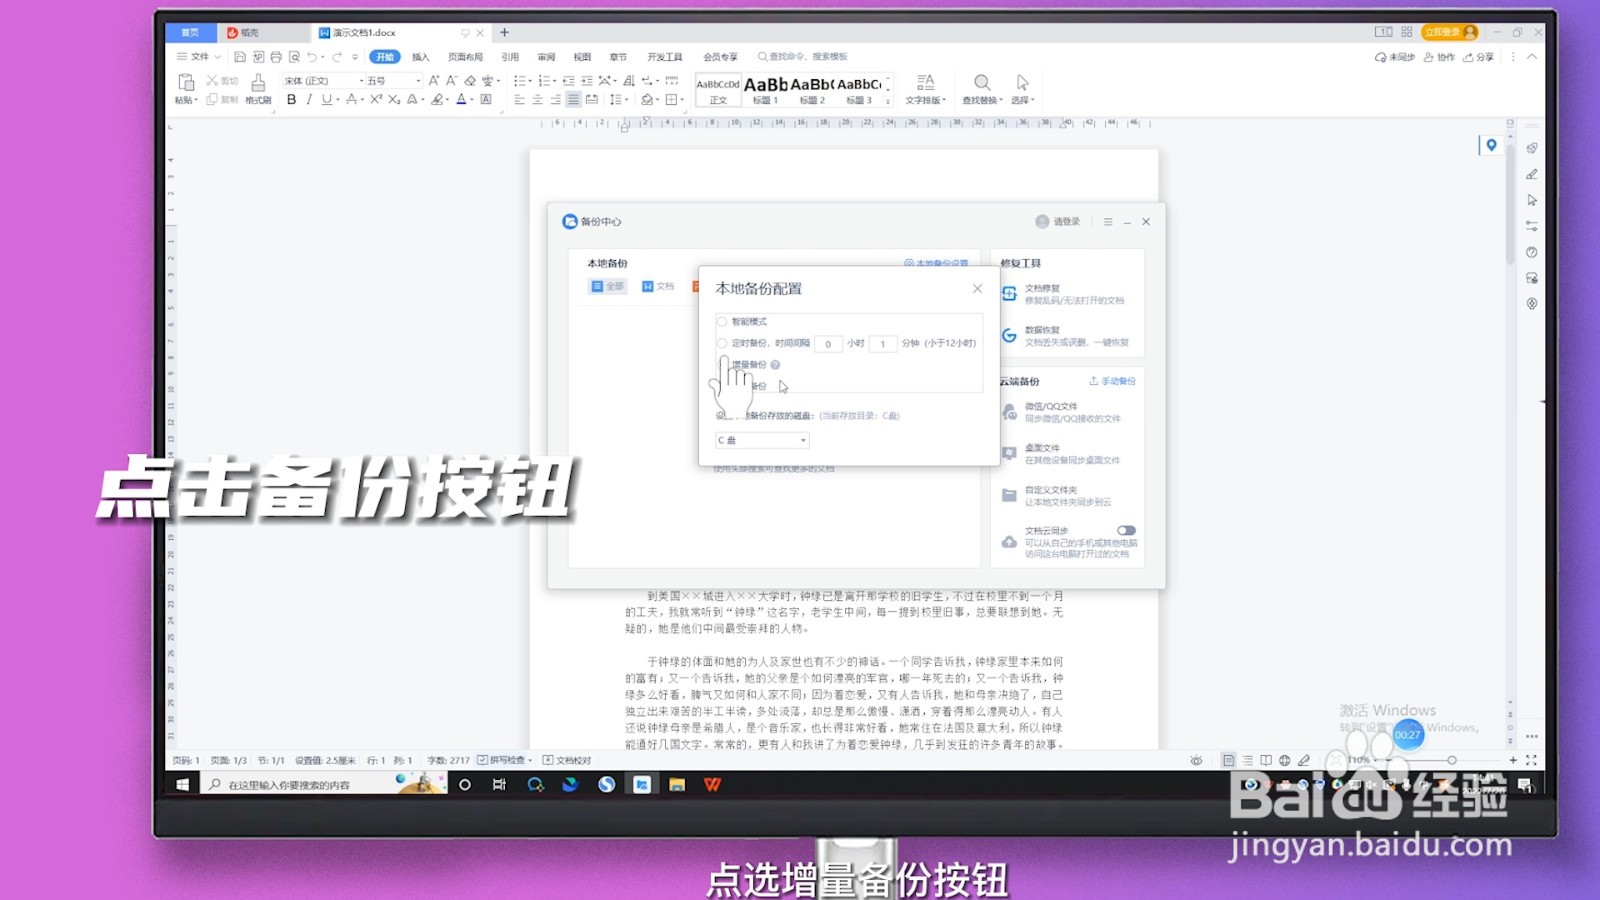Toggle Italic formatting

(x=309, y=100)
